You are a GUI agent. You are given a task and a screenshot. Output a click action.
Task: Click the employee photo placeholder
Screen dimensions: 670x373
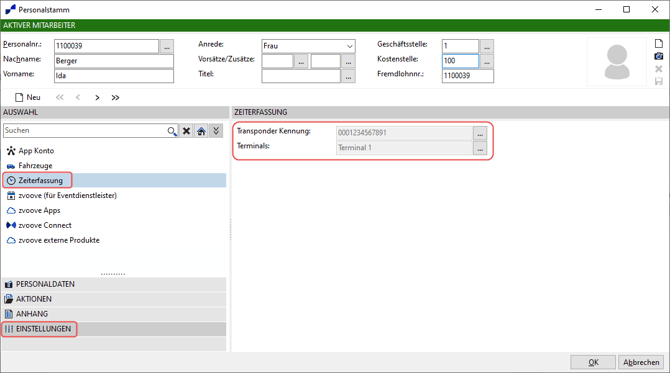click(617, 62)
